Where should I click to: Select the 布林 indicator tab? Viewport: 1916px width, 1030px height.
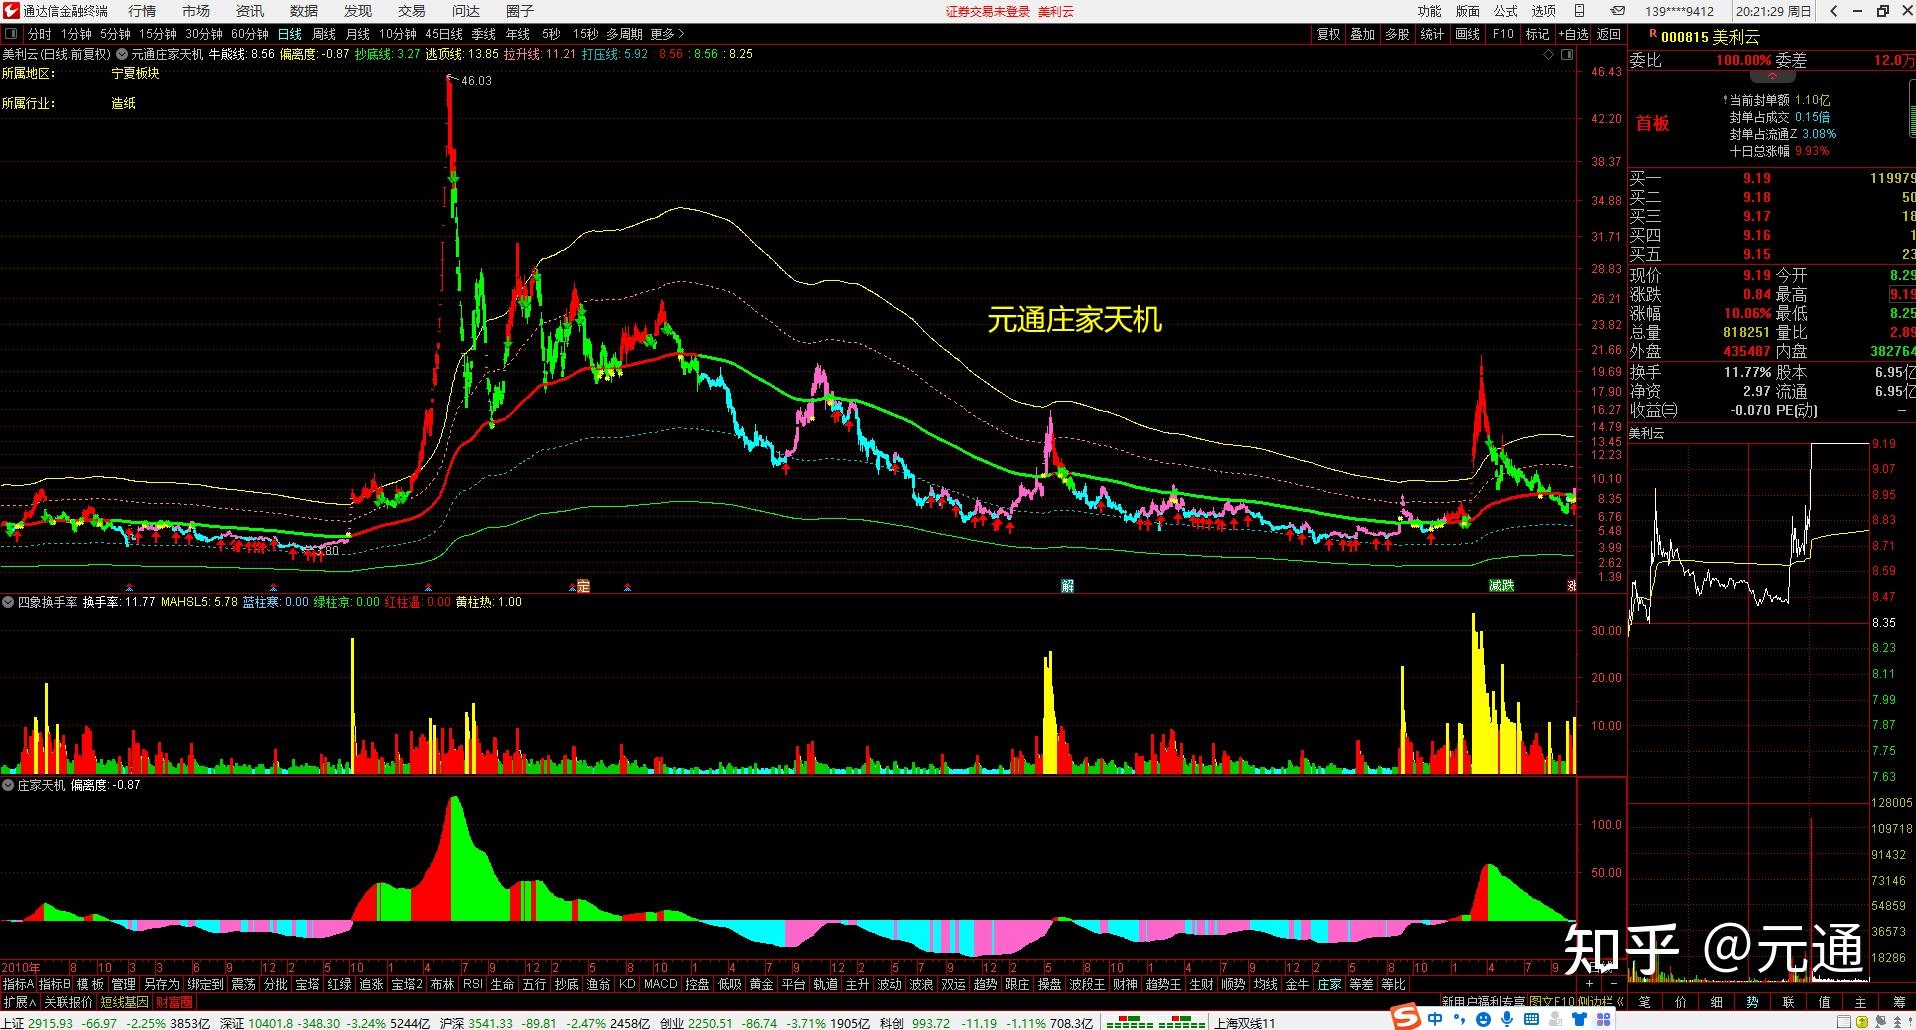tap(442, 984)
